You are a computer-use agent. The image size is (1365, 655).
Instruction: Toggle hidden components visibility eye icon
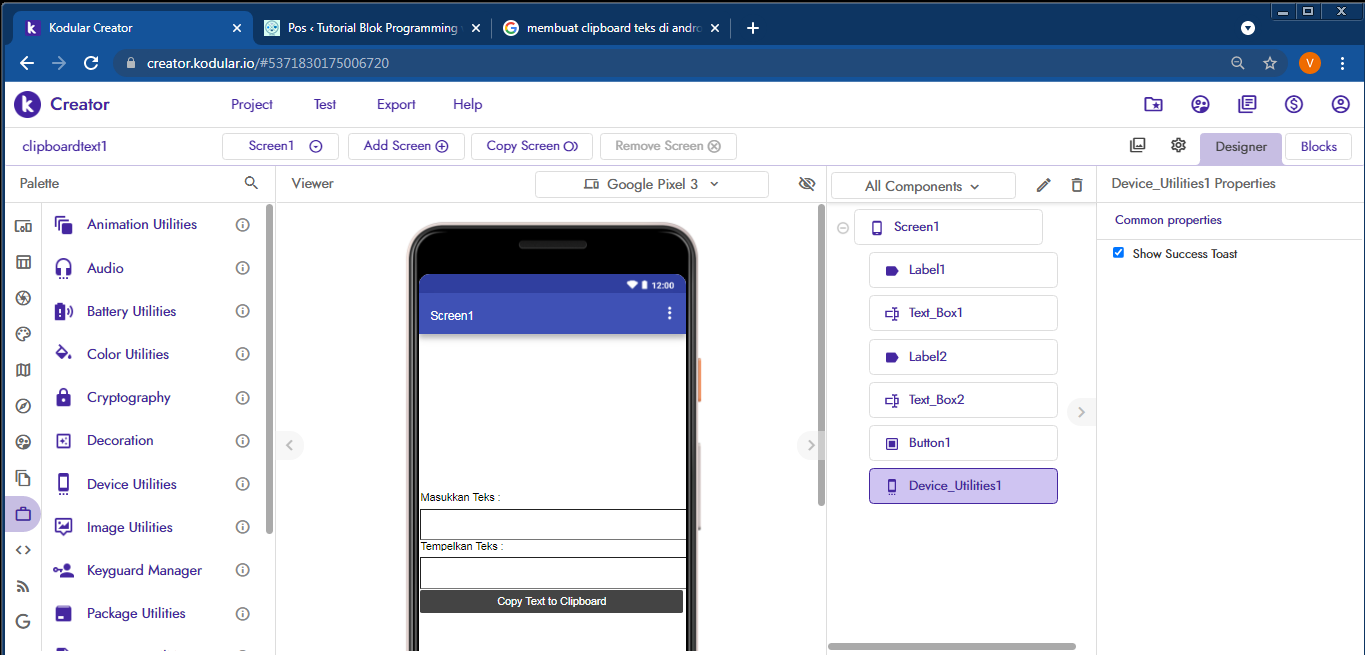[x=807, y=184]
